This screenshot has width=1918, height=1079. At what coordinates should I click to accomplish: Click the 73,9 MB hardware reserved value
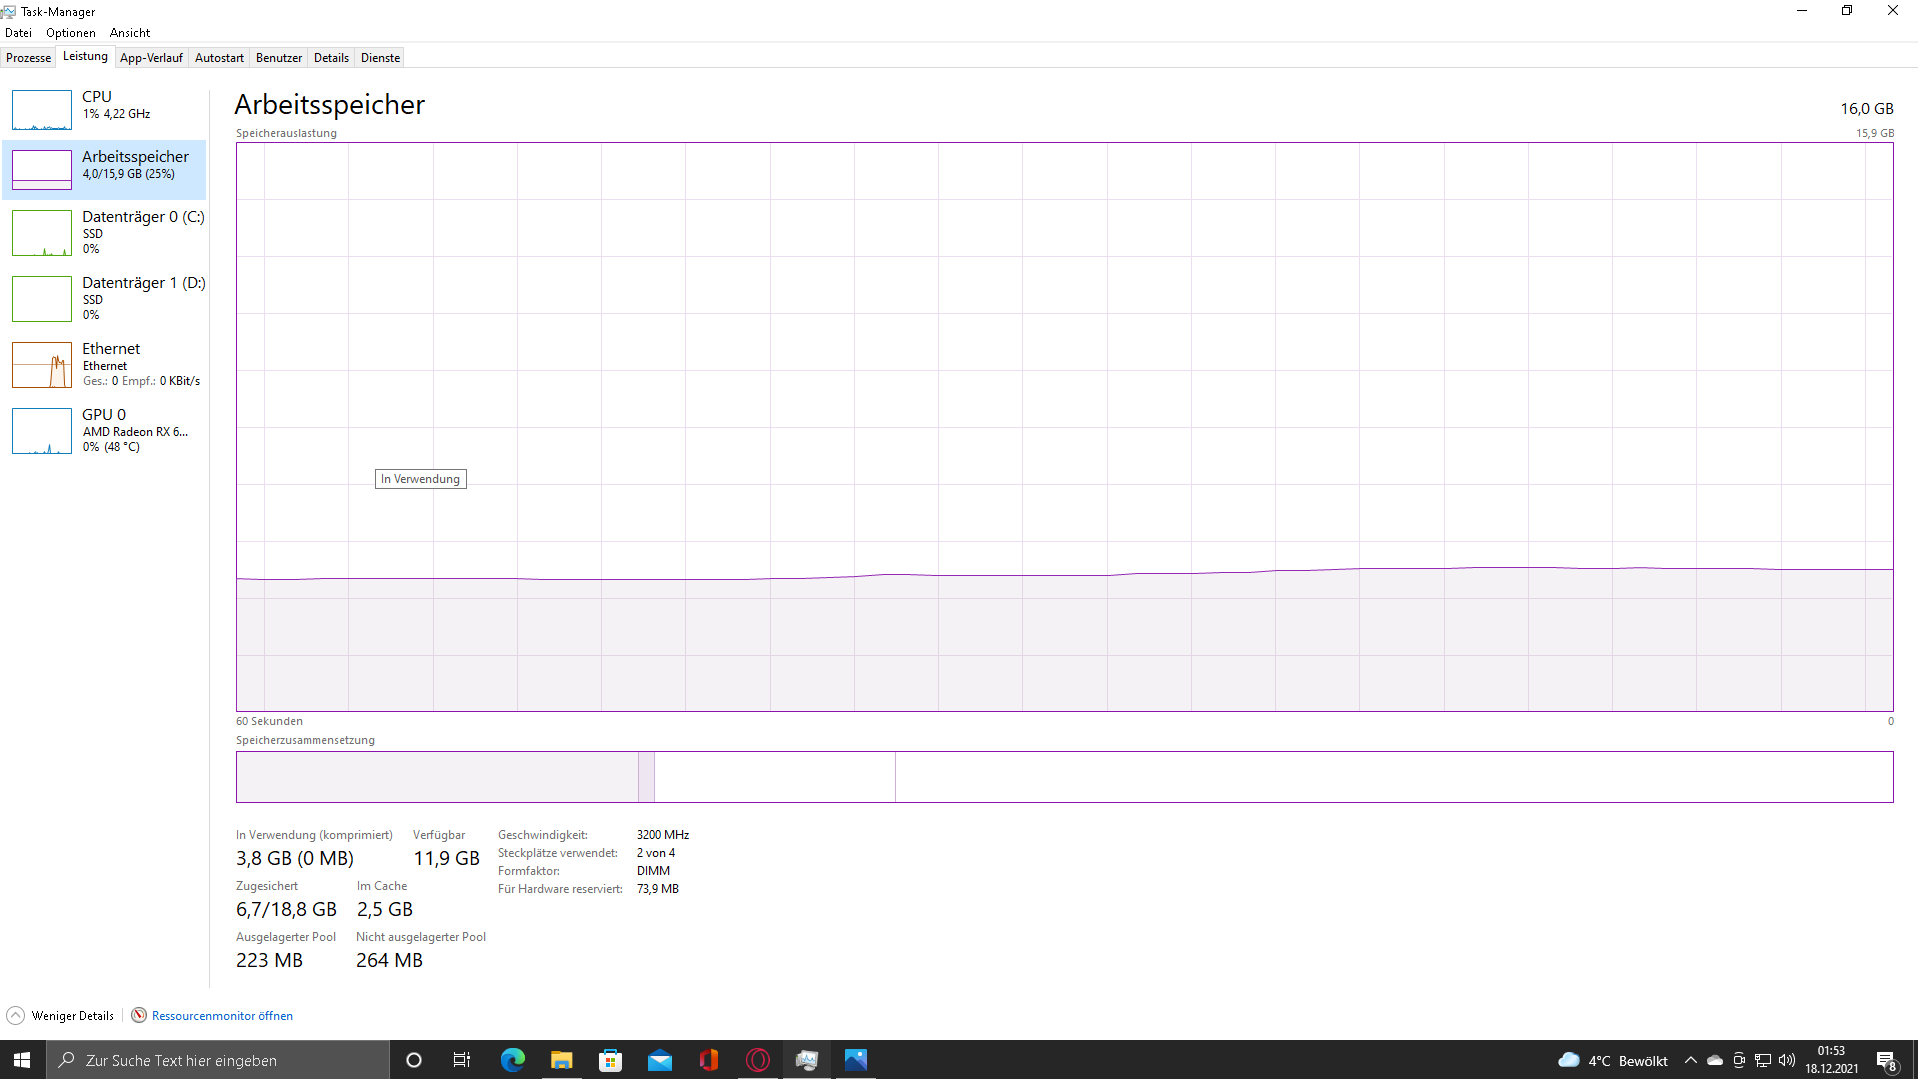pyautogui.click(x=658, y=889)
